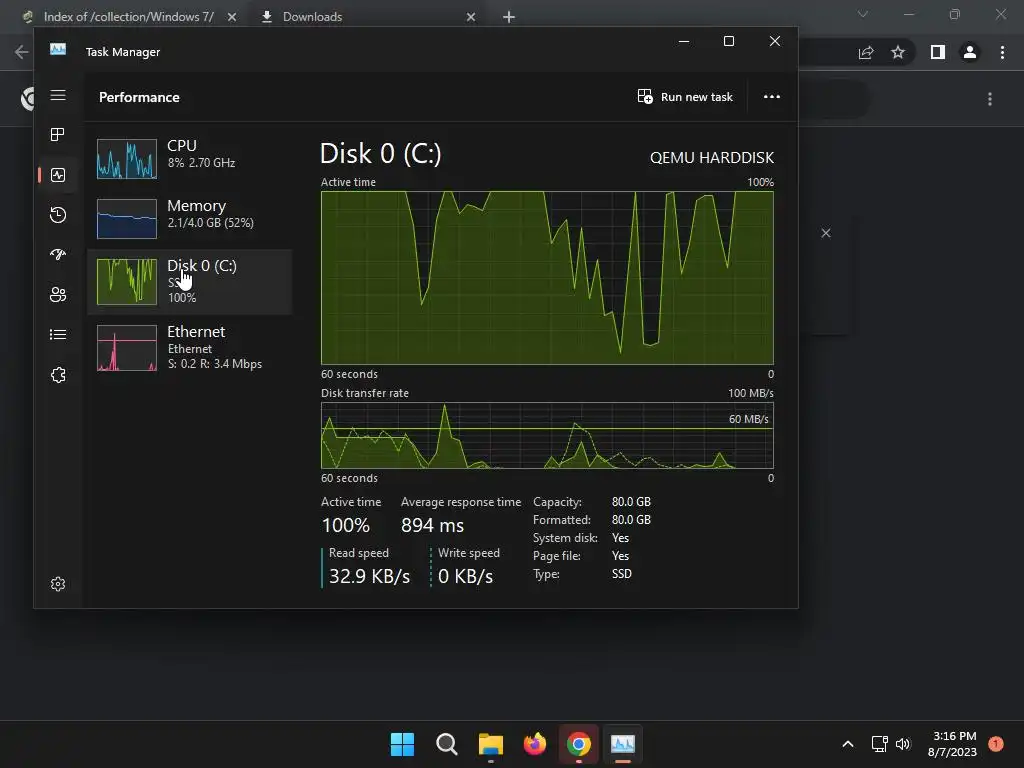Open the Startup apps page icon

tap(58, 255)
